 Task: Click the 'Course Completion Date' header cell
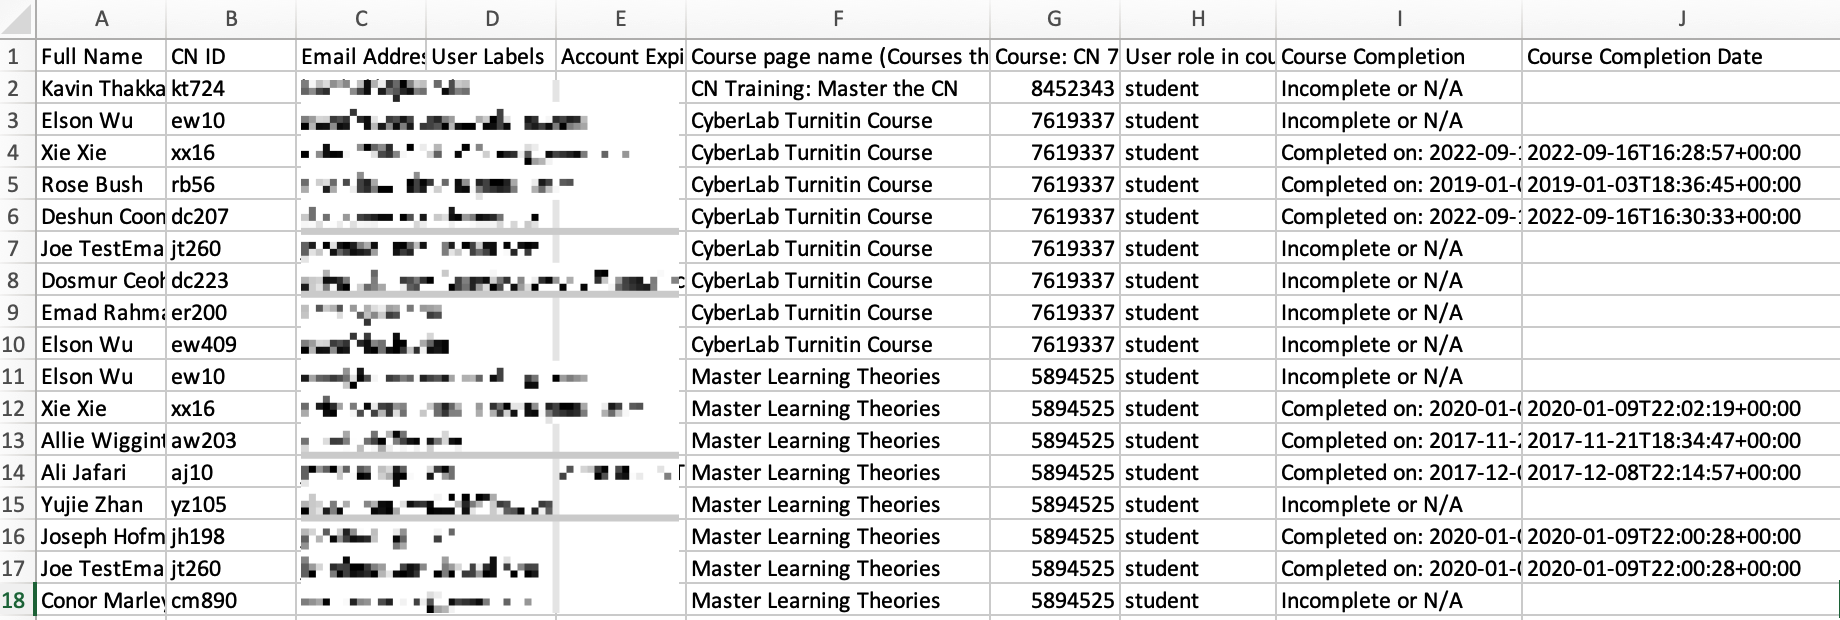tap(1681, 56)
